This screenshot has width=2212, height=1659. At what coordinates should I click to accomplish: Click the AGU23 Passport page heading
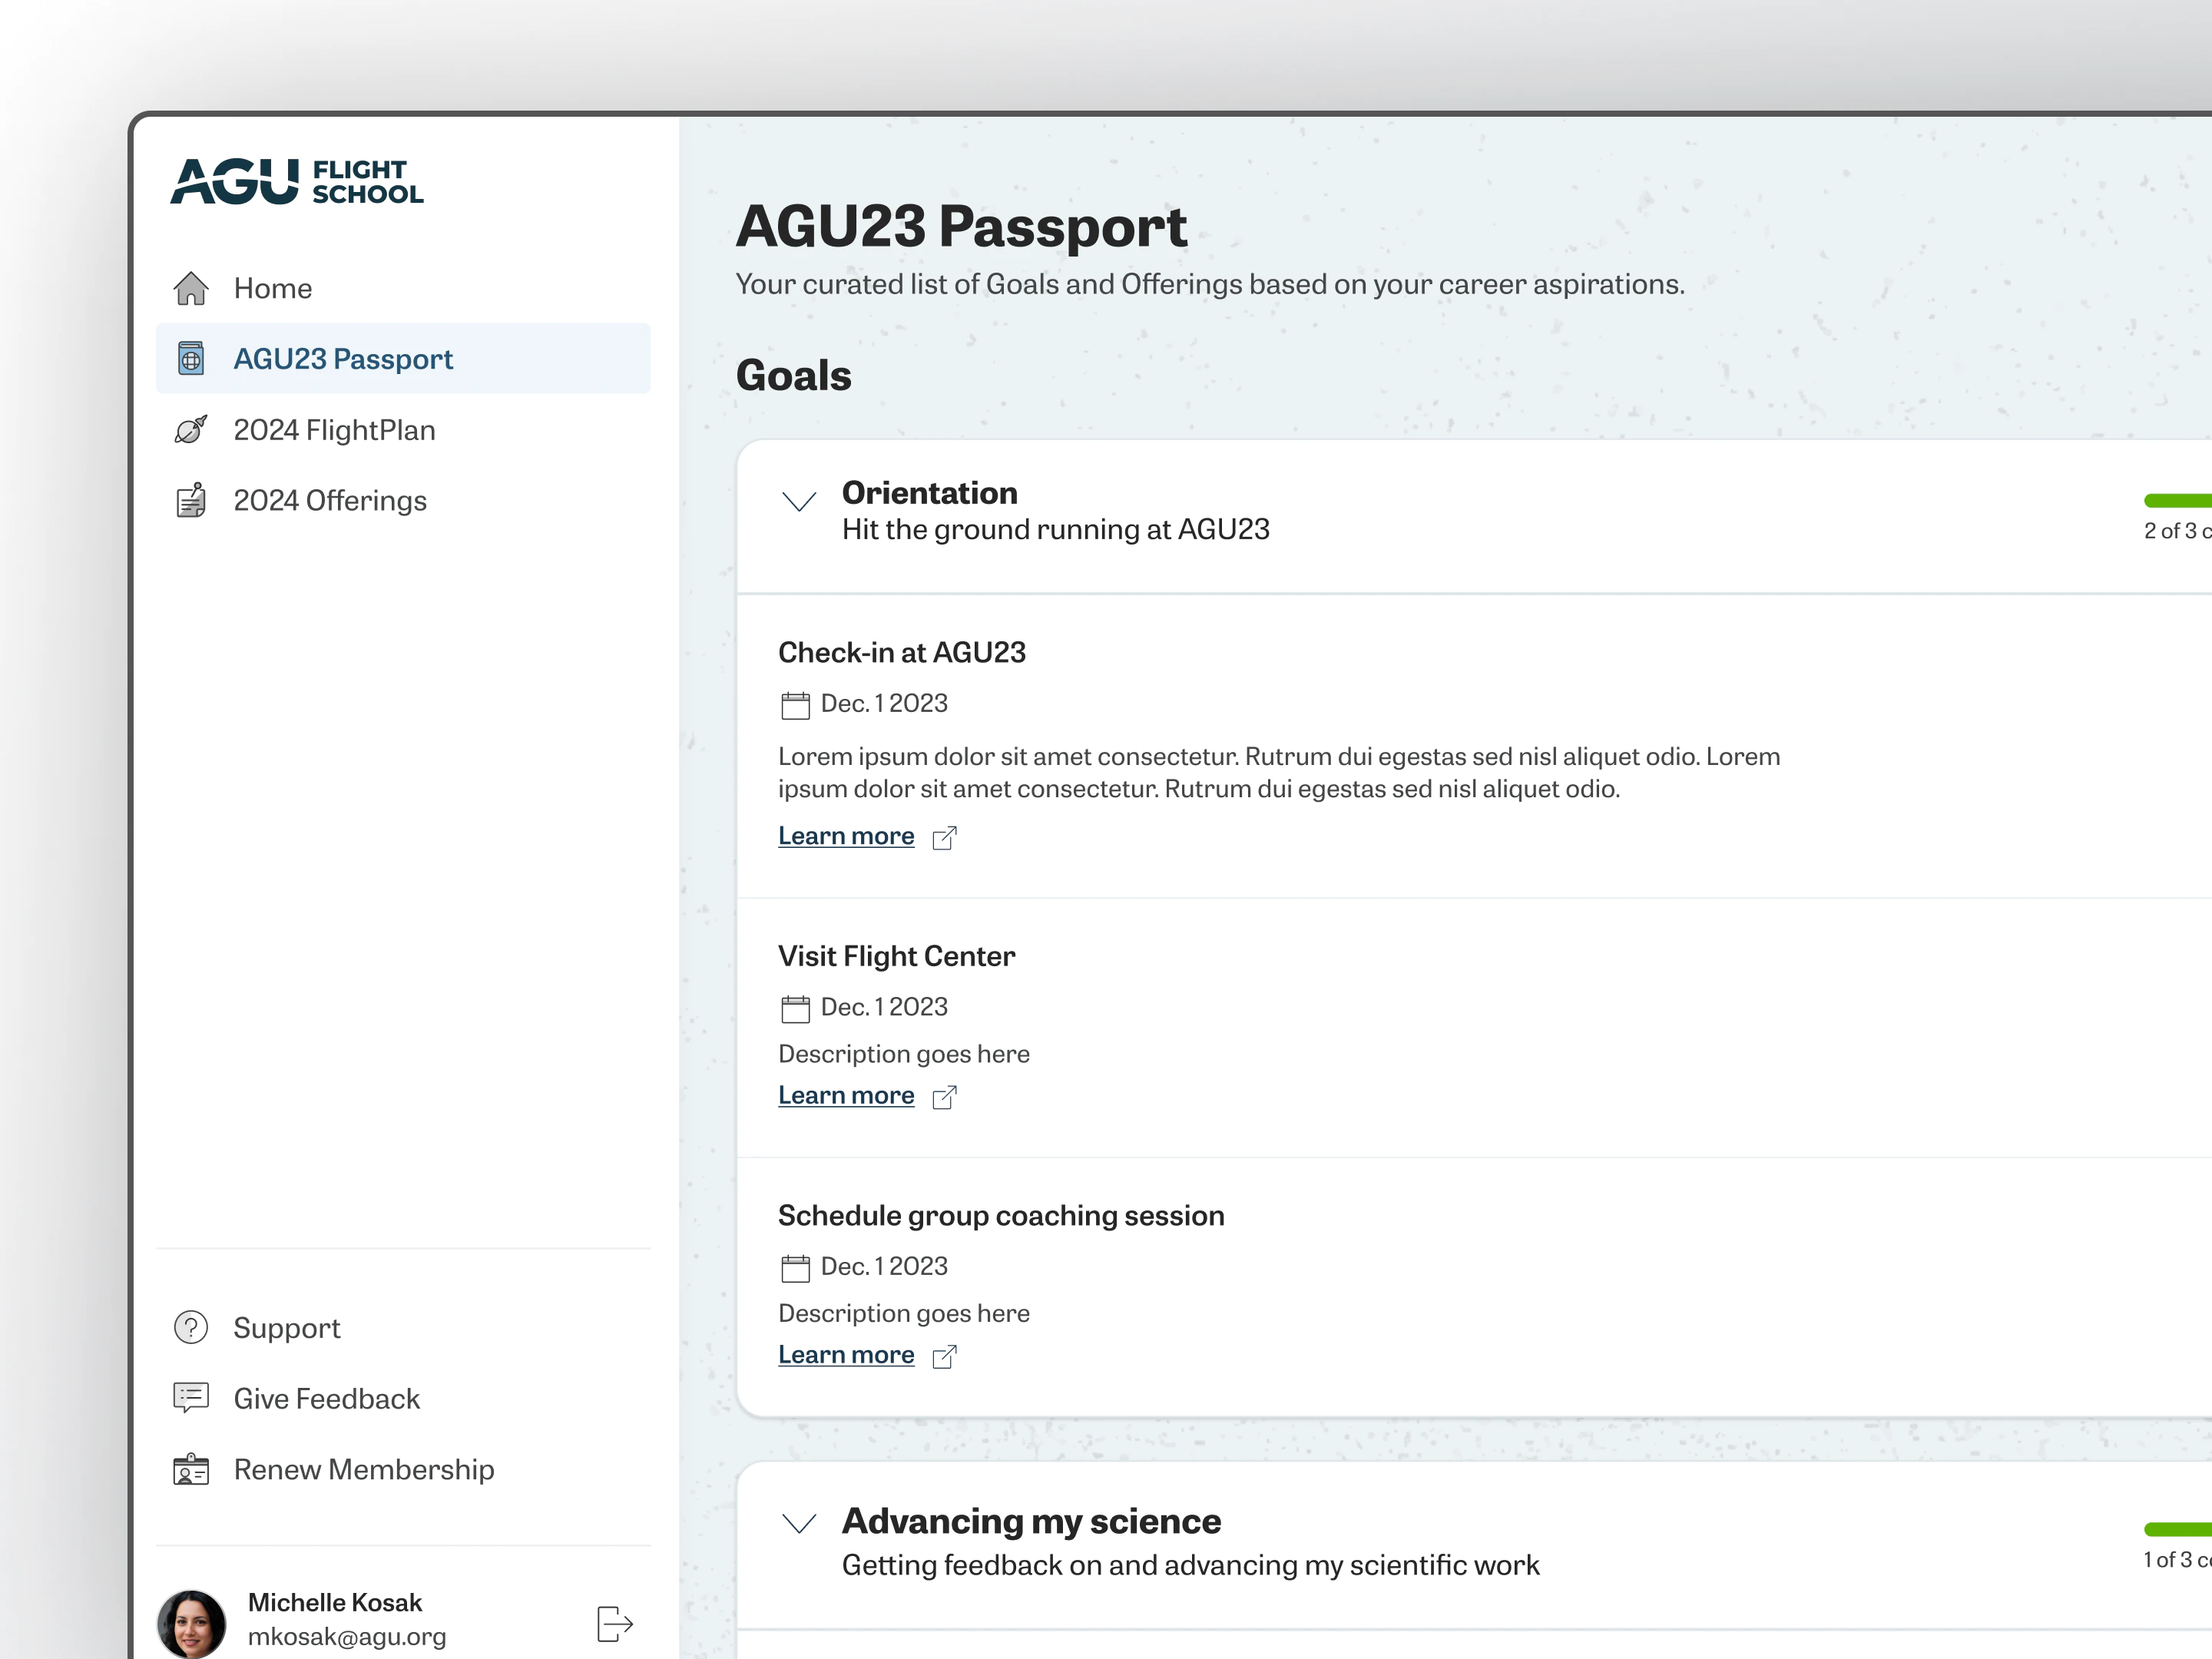click(x=962, y=226)
